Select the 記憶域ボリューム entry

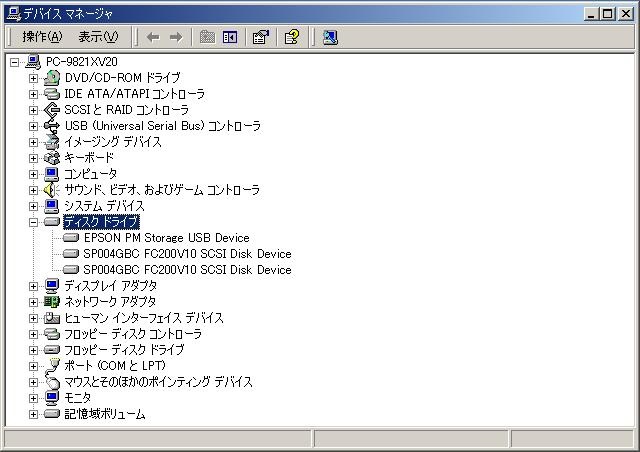(104, 414)
